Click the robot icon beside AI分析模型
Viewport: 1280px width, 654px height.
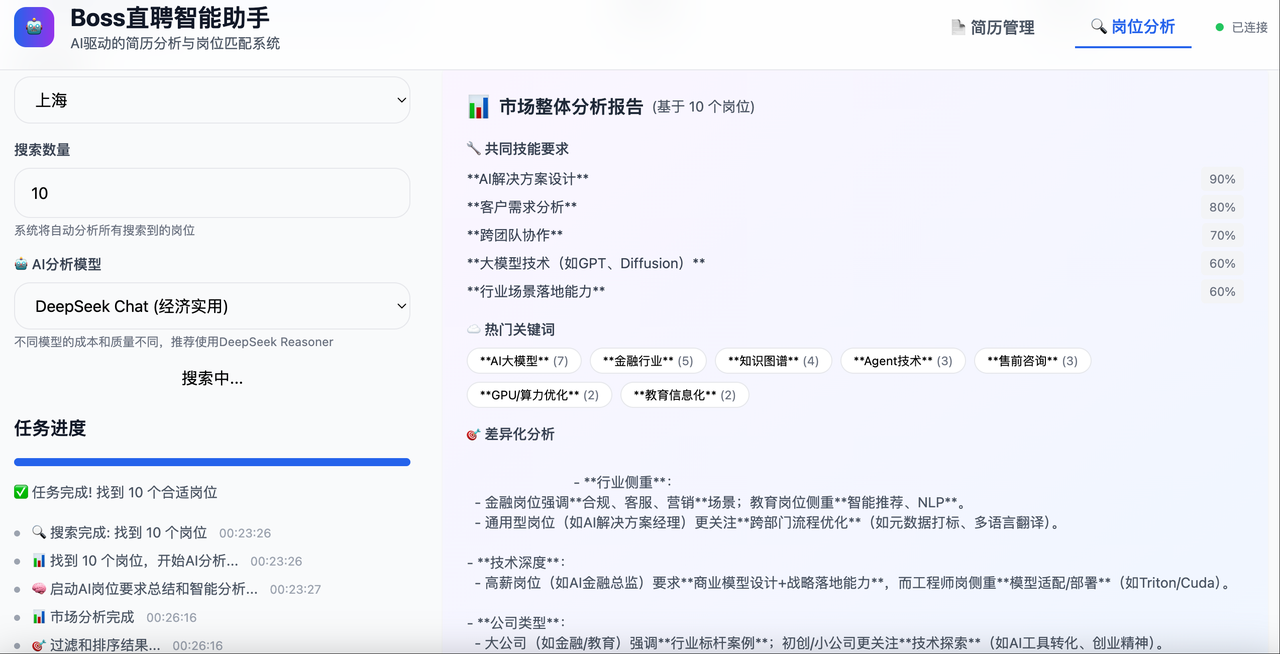tap(21, 264)
